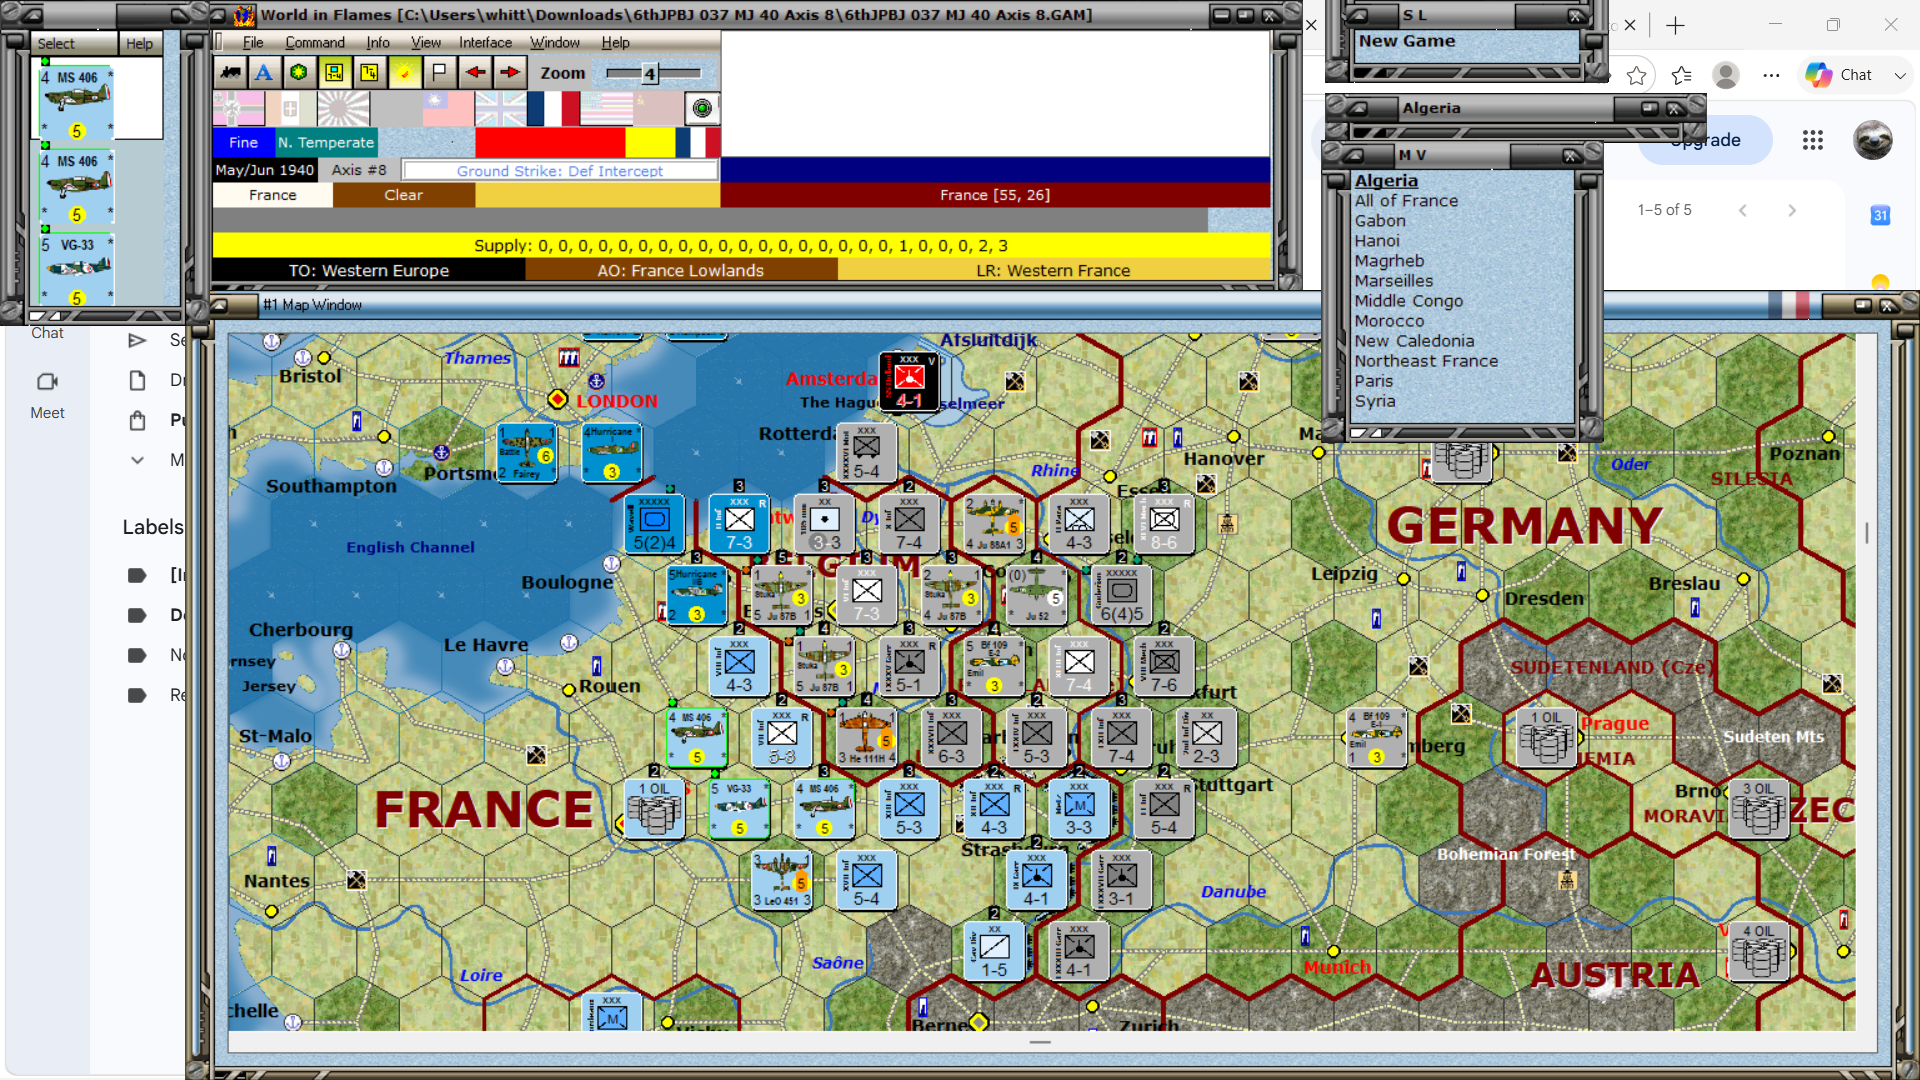Select the Soviet flag in the flag row
1920x1080 pixels.
(x=658, y=108)
